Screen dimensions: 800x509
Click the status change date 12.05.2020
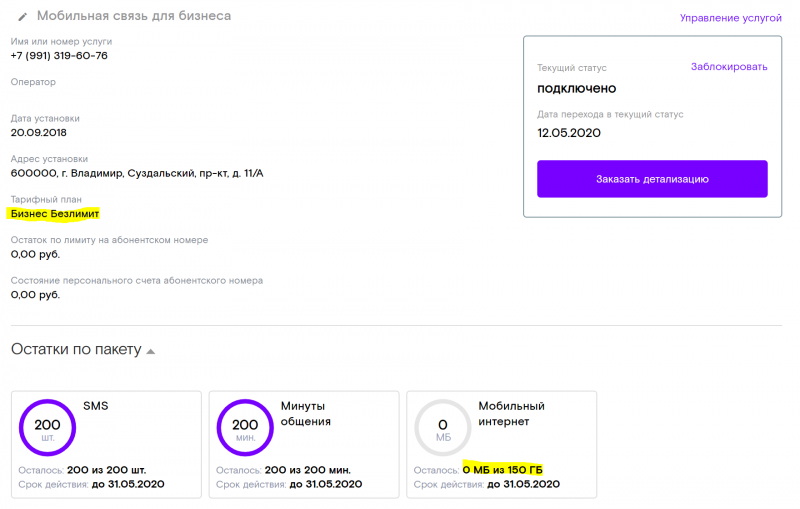(569, 133)
